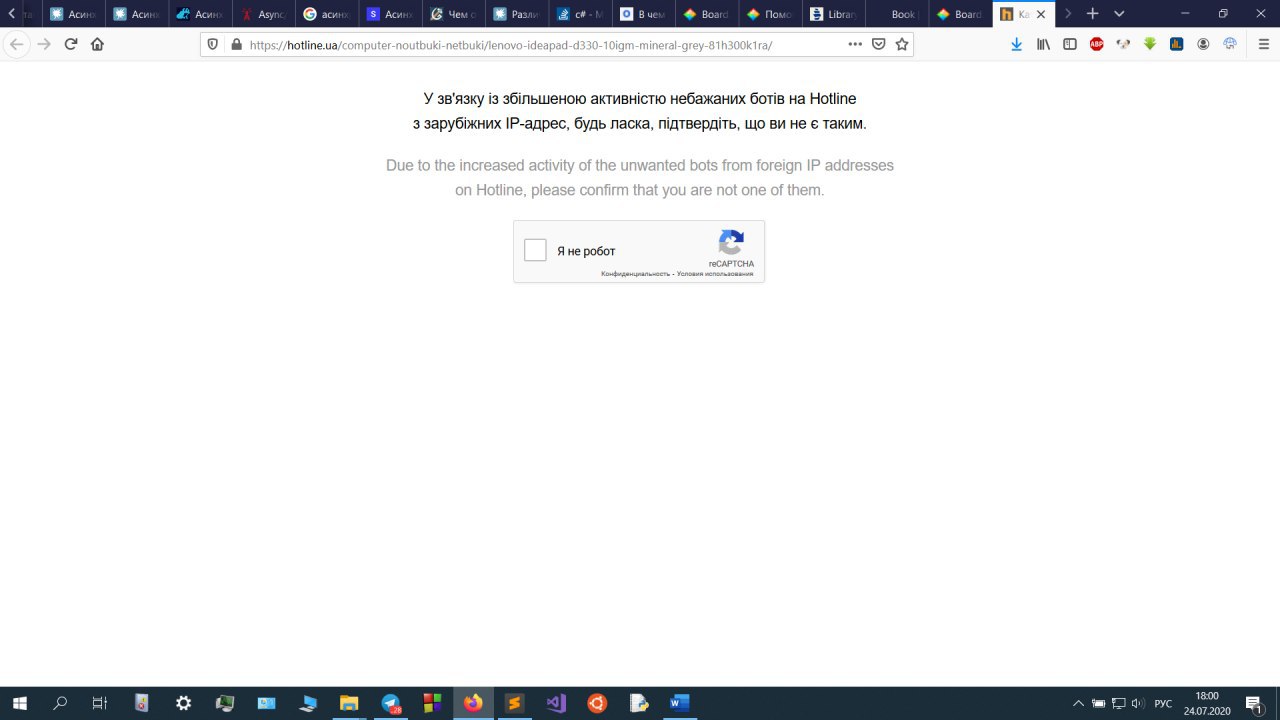Image resolution: width=1280 pixels, height=720 pixels.
Task: Go back to the previous page
Action: (16, 44)
